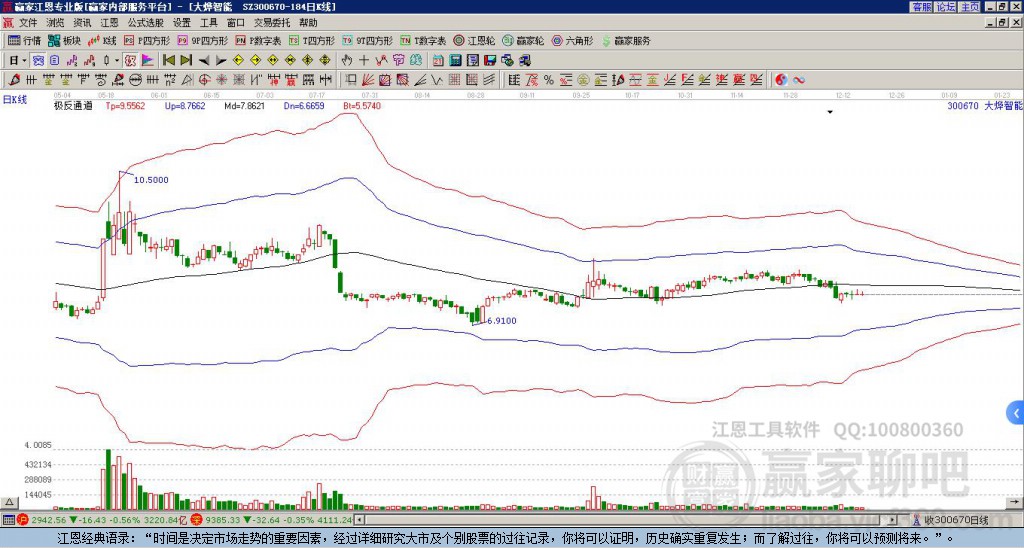Open 客服 customer service link
The width and height of the screenshot is (1024, 548).
click(921, 7)
